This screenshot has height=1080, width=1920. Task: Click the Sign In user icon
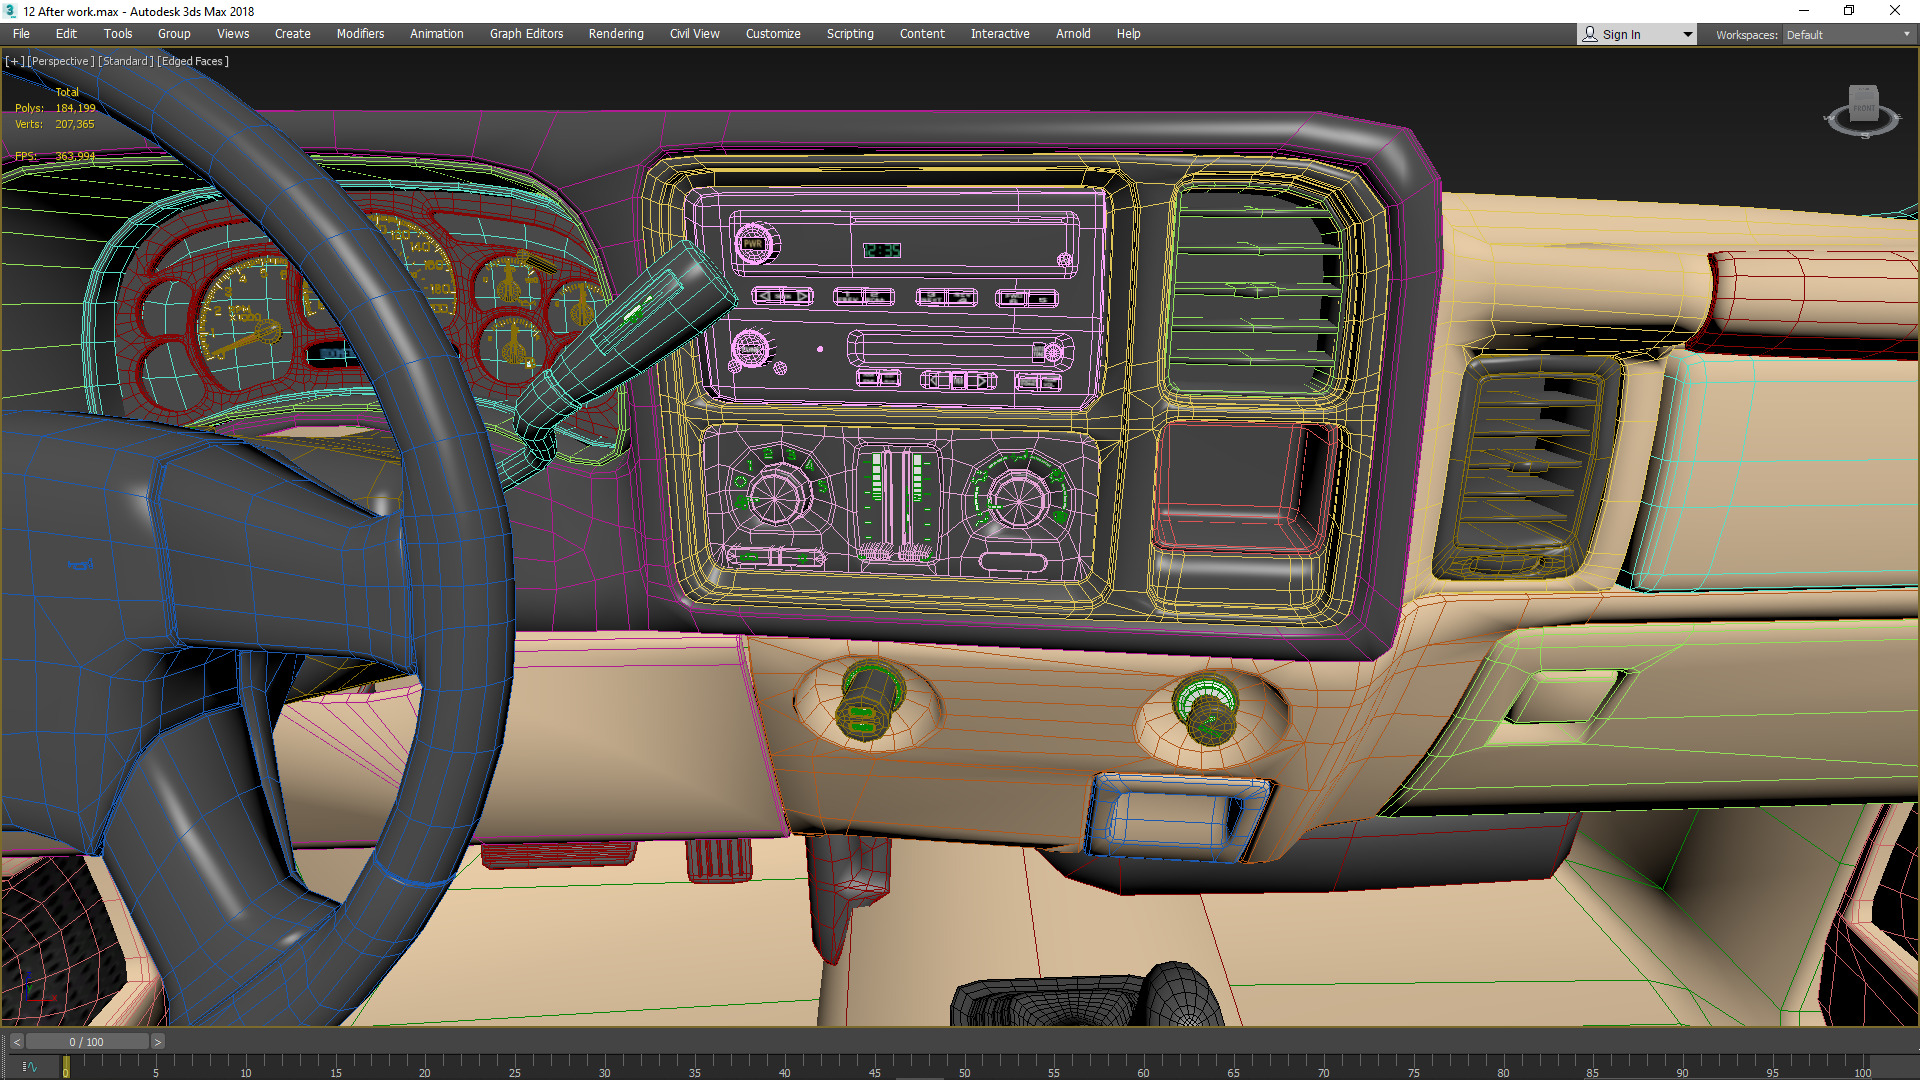1590,34
